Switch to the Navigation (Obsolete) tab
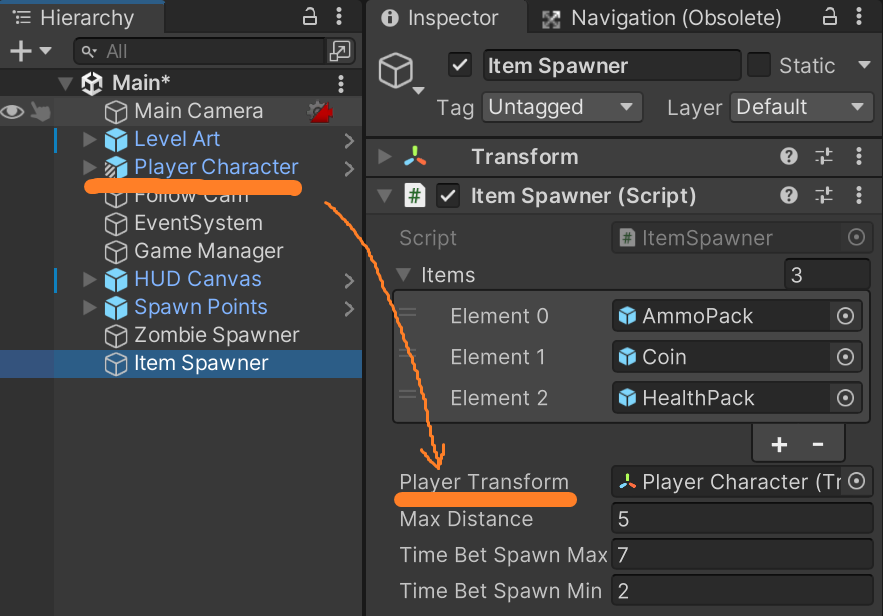This screenshot has height=616, width=883. click(x=662, y=18)
